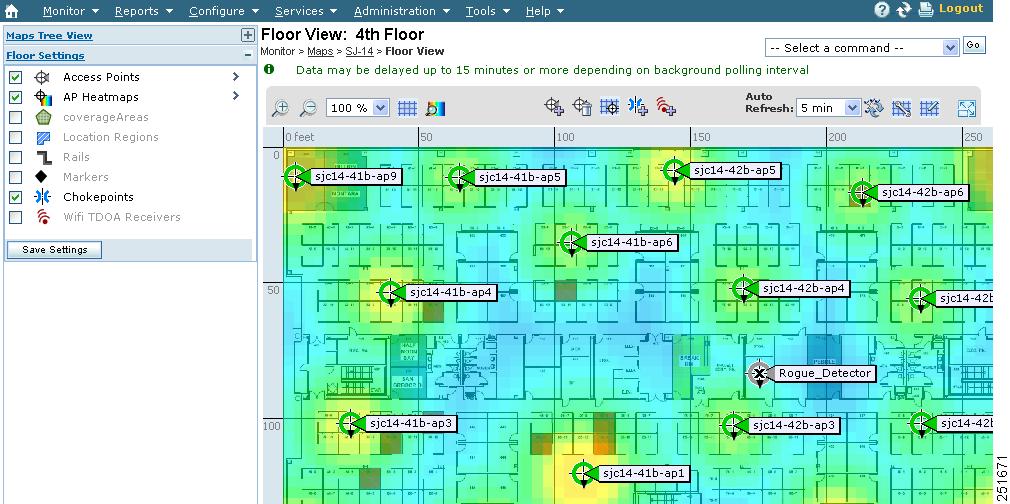1010x504 pixels.
Task: Enable the Location Regions checkbox
Action: 16,137
